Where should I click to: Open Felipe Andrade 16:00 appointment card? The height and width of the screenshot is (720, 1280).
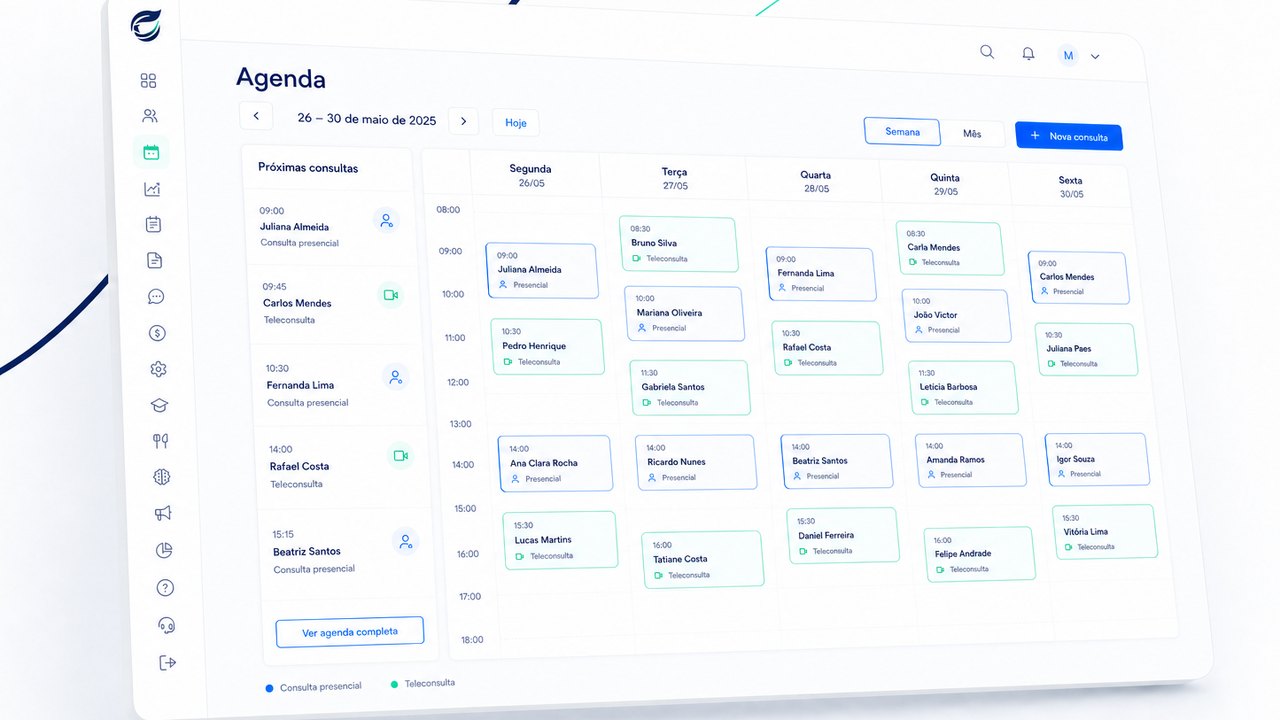(x=979, y=554)
